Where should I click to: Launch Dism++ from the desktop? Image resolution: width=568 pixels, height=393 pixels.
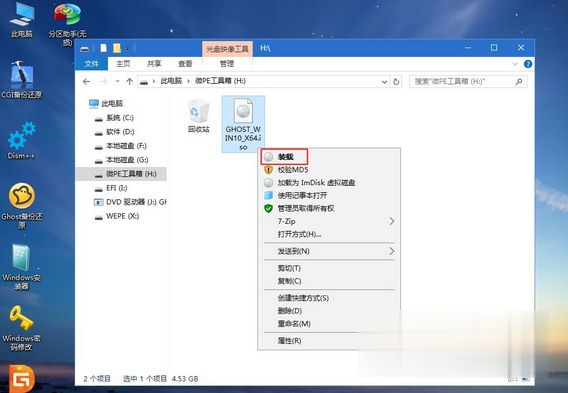point(22,141)
